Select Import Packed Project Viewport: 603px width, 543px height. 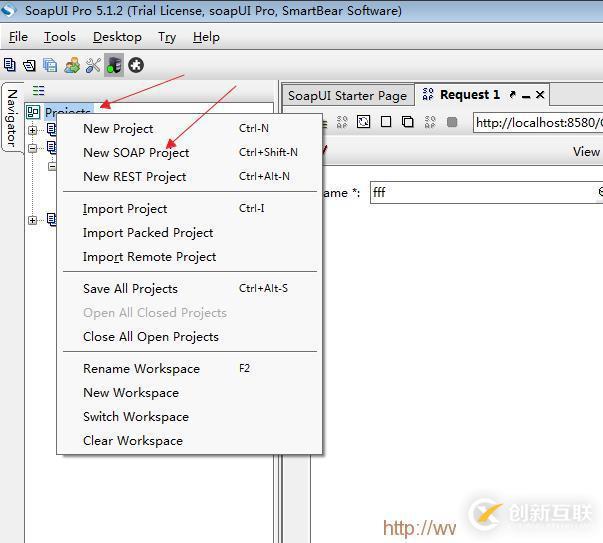[x=189, y=233]
